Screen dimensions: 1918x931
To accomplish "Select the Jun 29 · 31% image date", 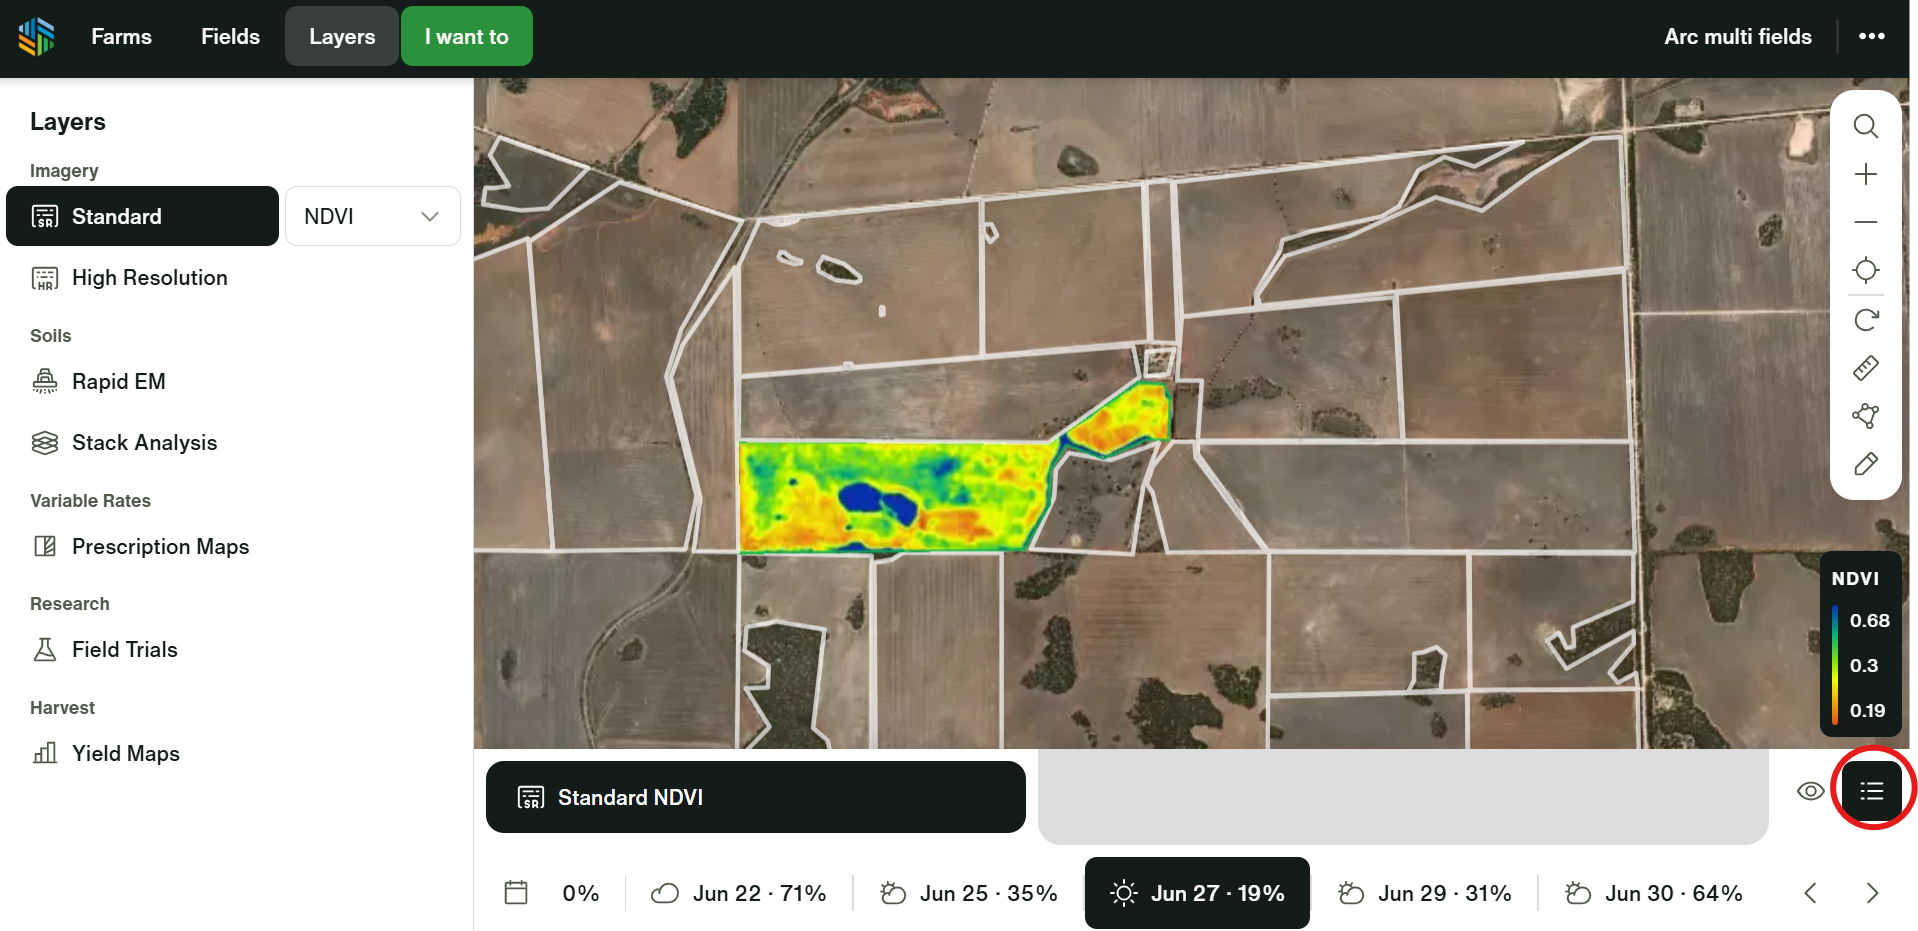I will [x=1425, y=893].
